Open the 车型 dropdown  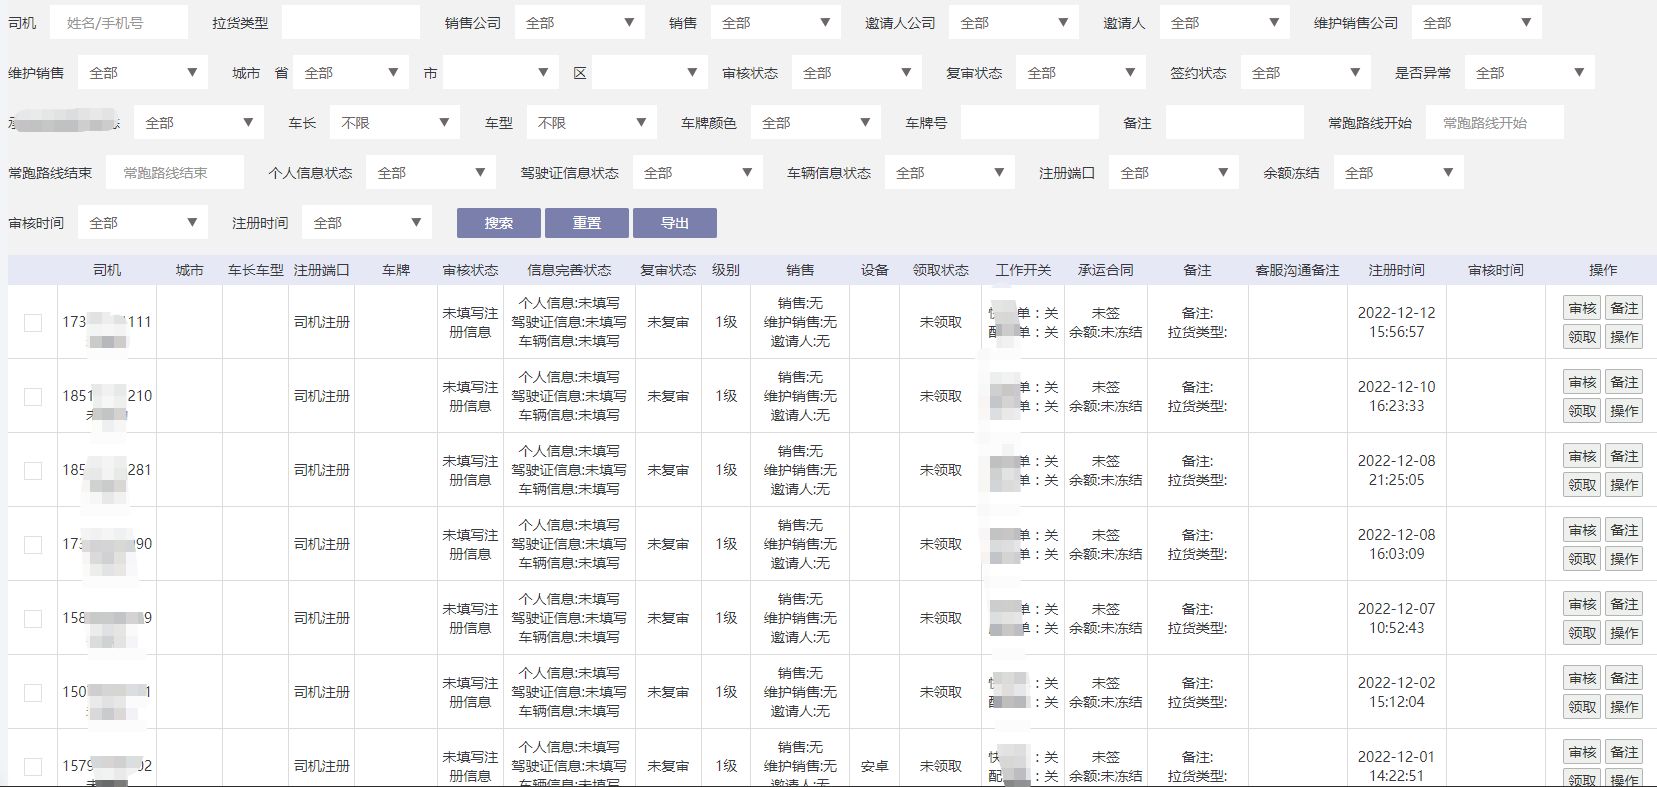(592, 122)
